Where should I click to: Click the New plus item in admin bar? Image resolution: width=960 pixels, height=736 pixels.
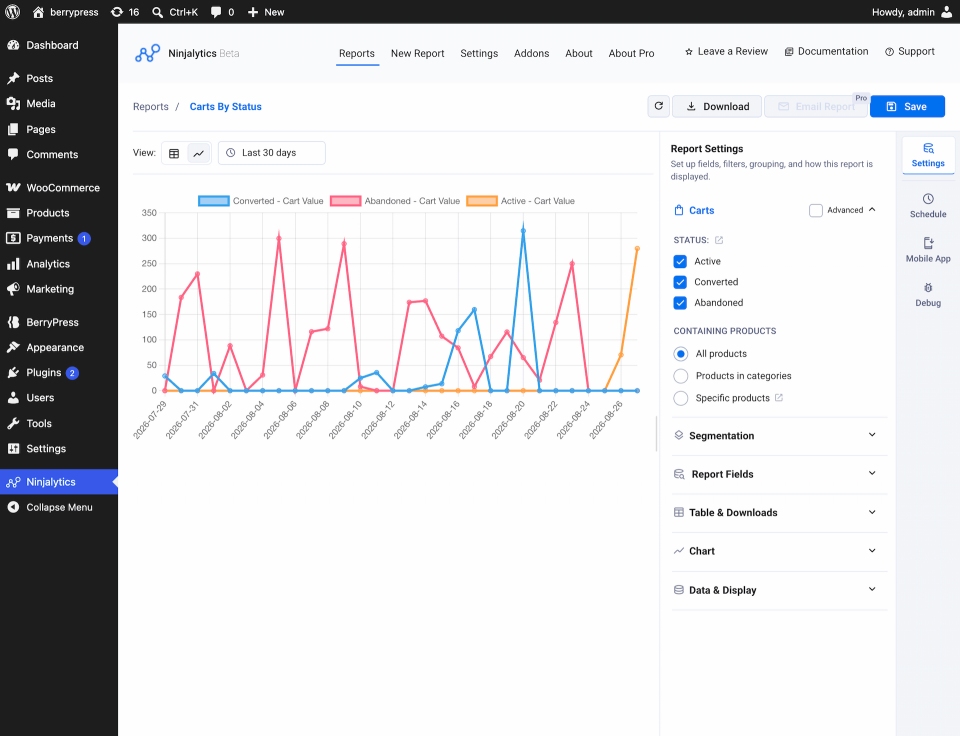266,12
